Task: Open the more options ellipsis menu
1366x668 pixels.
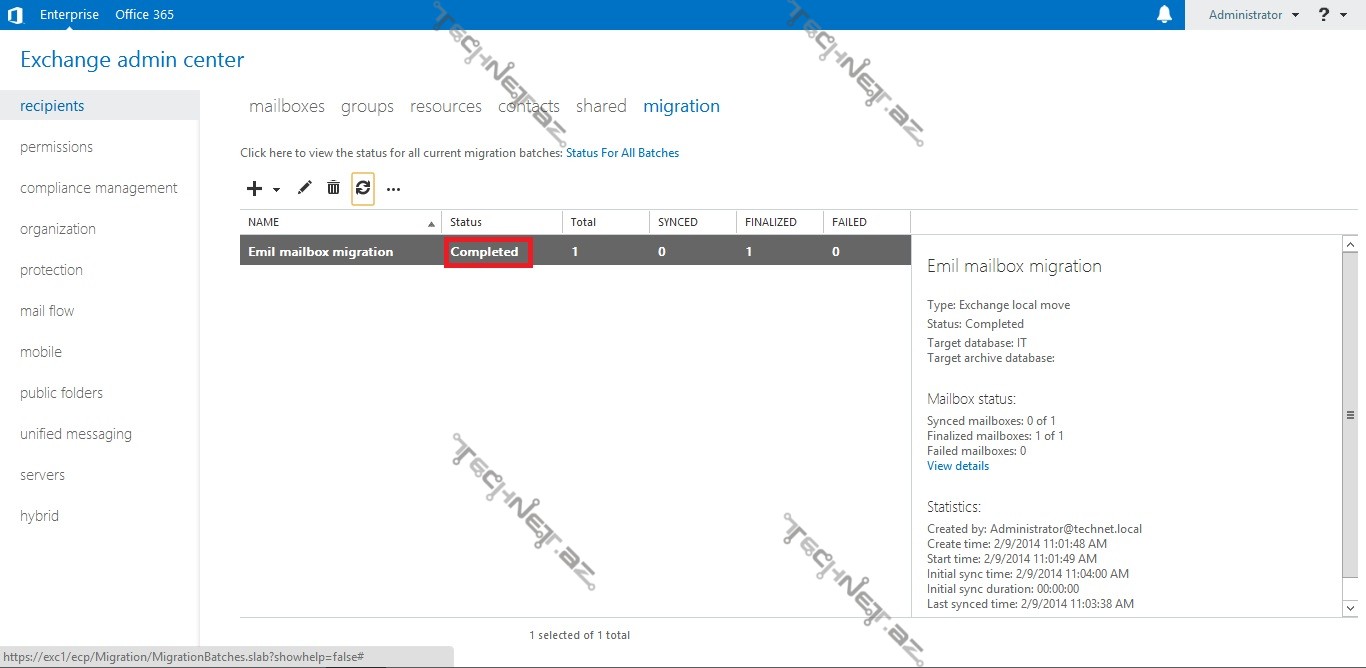Action: tap(393, 189)
